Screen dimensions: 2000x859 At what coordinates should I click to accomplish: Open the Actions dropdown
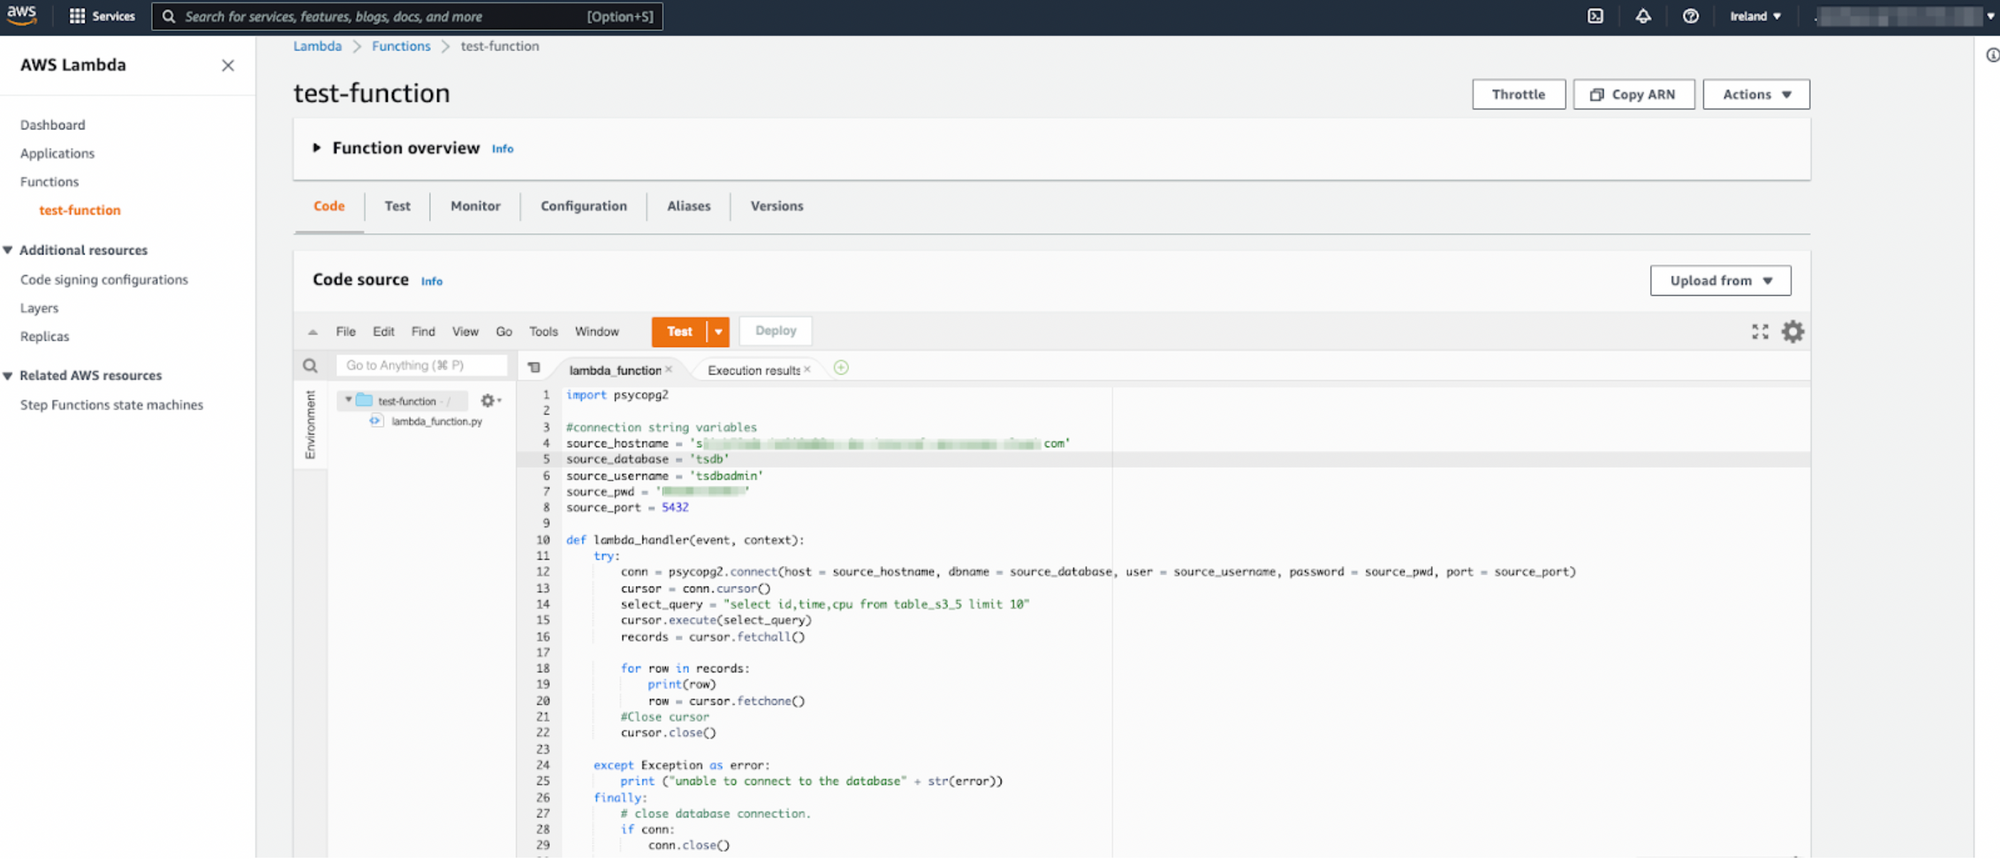point(1756,94)
